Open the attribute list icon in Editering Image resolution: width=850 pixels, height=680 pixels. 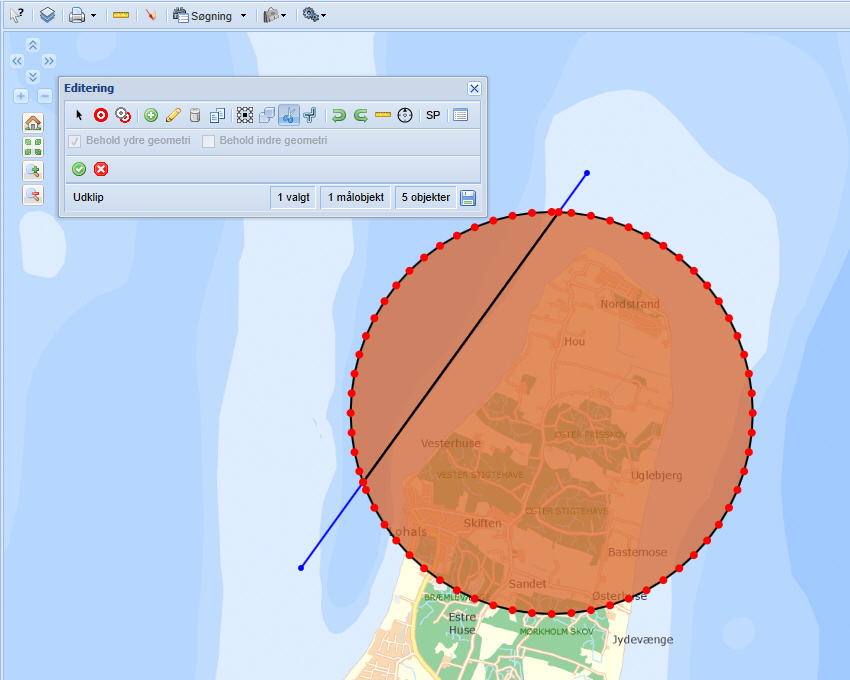(x=461, y=115)
